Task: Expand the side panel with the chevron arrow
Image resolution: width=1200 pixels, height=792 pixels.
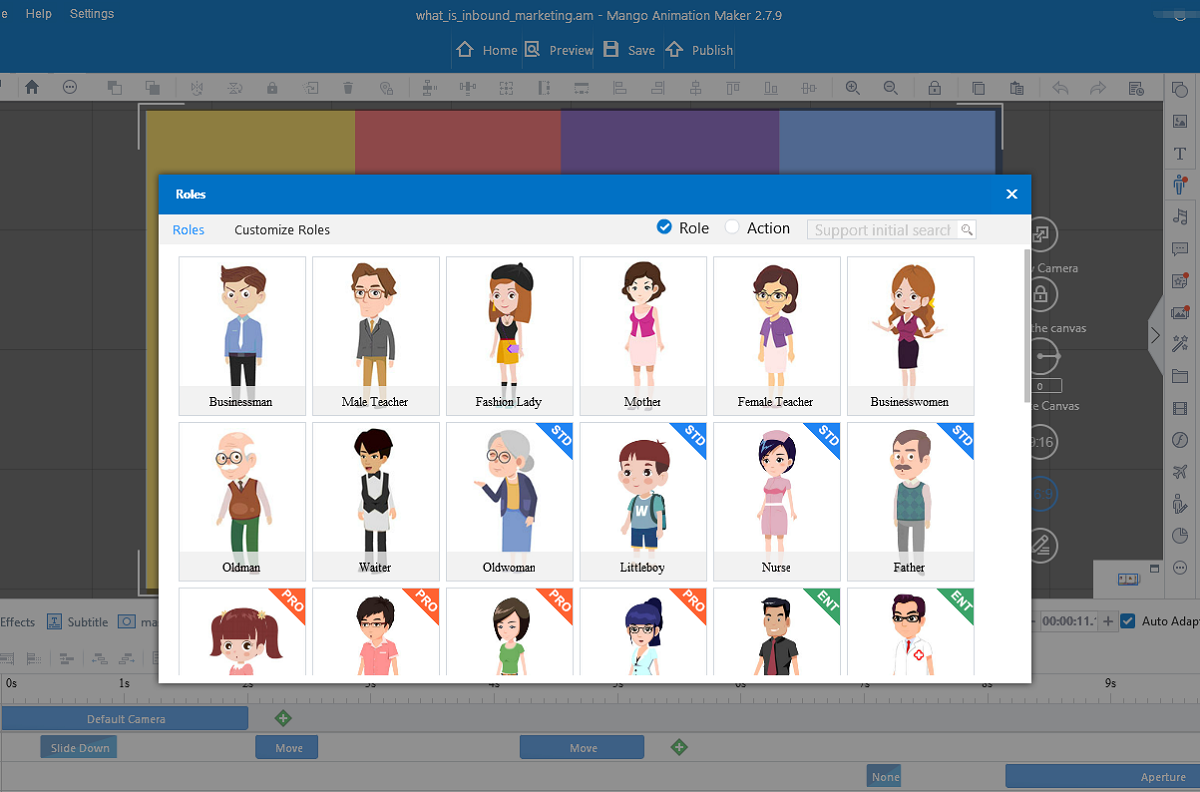Action: pos(1155,336)
